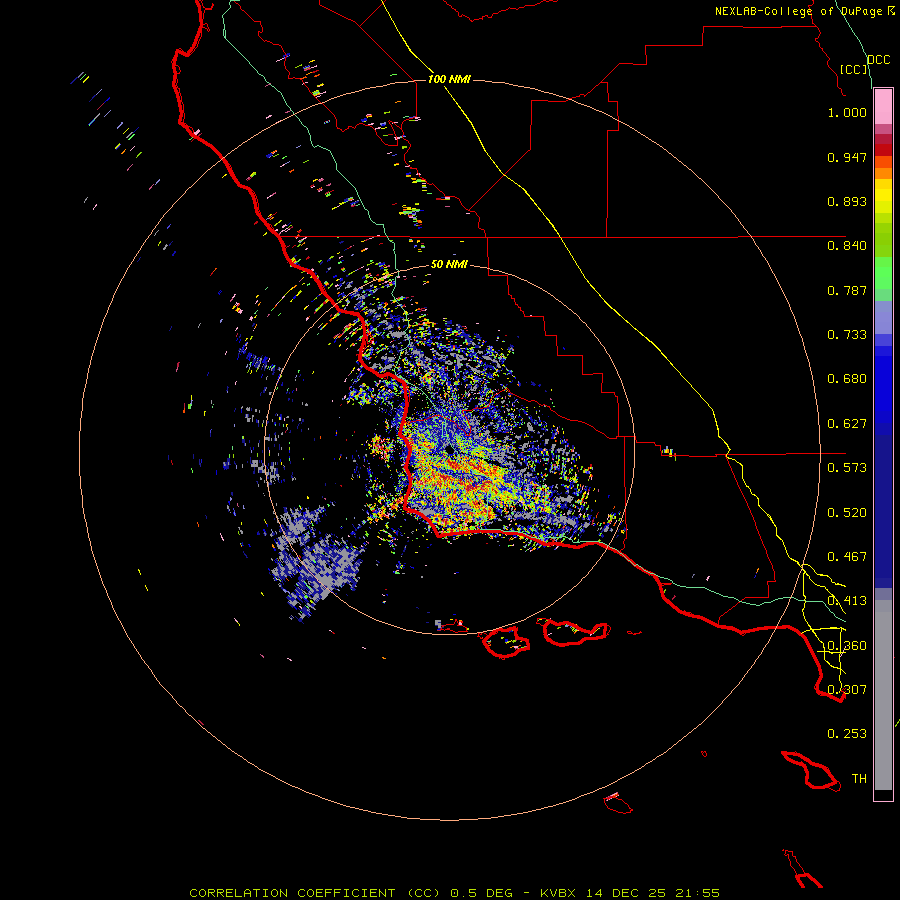Screen dimensions: 900x900
Task: Click the 100 NMI range ring label
Action: (x=449, y=79)
